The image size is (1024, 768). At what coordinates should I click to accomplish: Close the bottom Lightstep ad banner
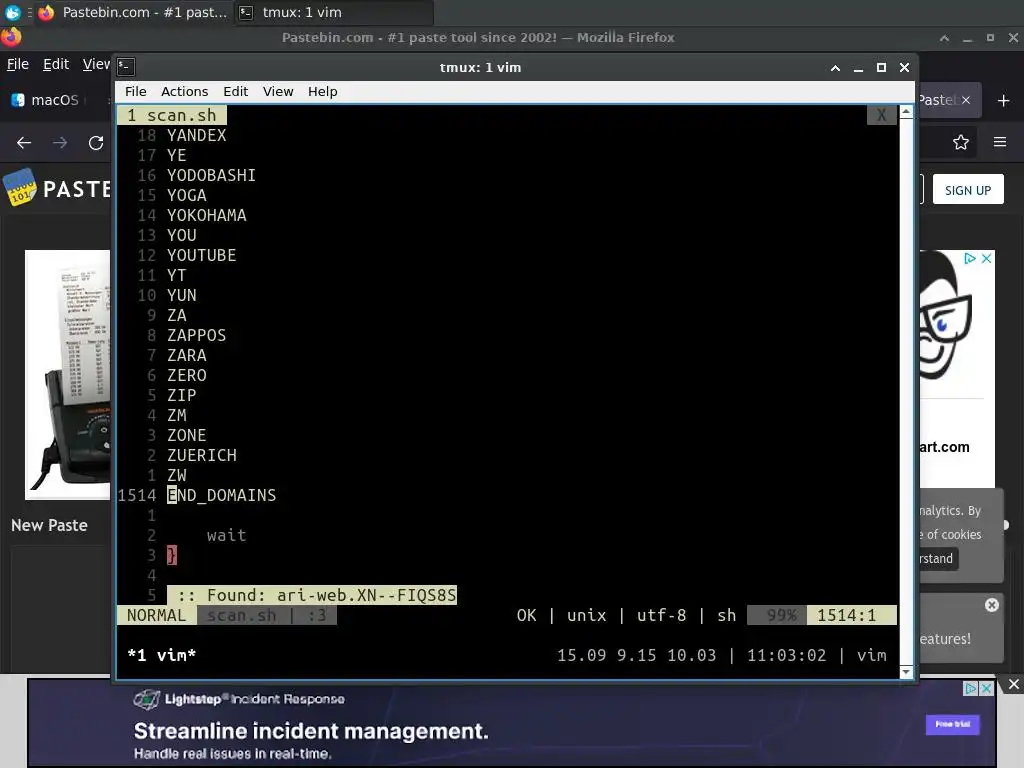(x=1014, y=684)
